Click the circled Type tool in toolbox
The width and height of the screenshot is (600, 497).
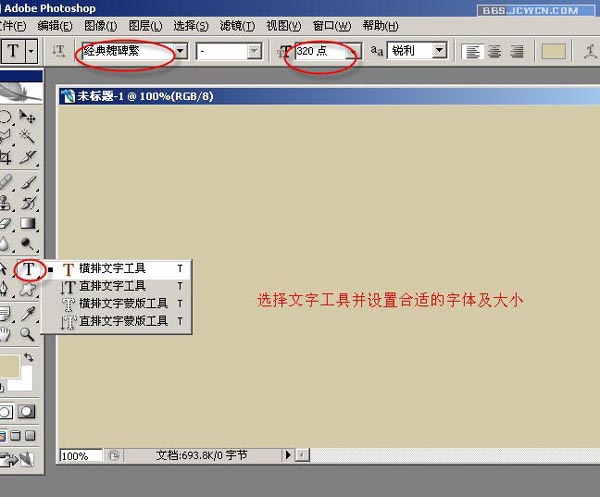(x=29, y=268)
